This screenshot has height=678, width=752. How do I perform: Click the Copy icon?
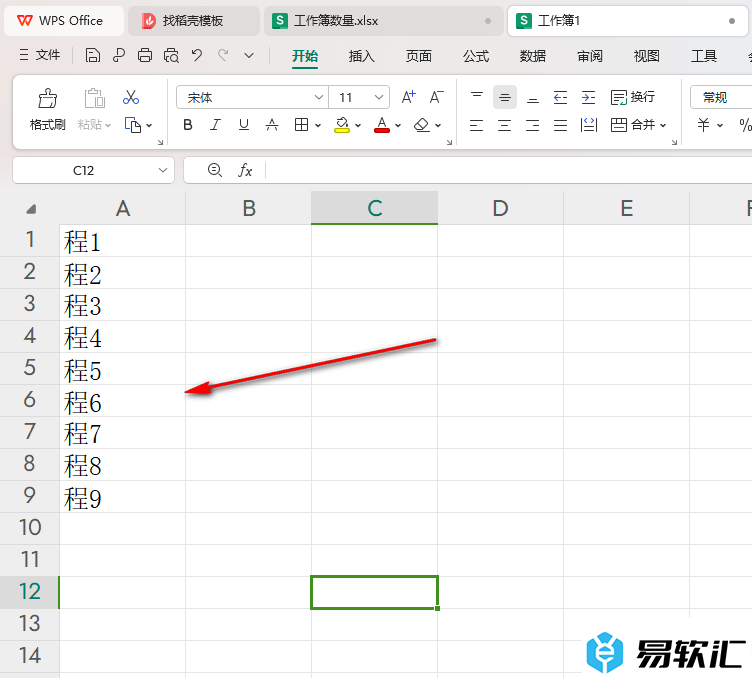pyautogui.click(x=132, y=125)
